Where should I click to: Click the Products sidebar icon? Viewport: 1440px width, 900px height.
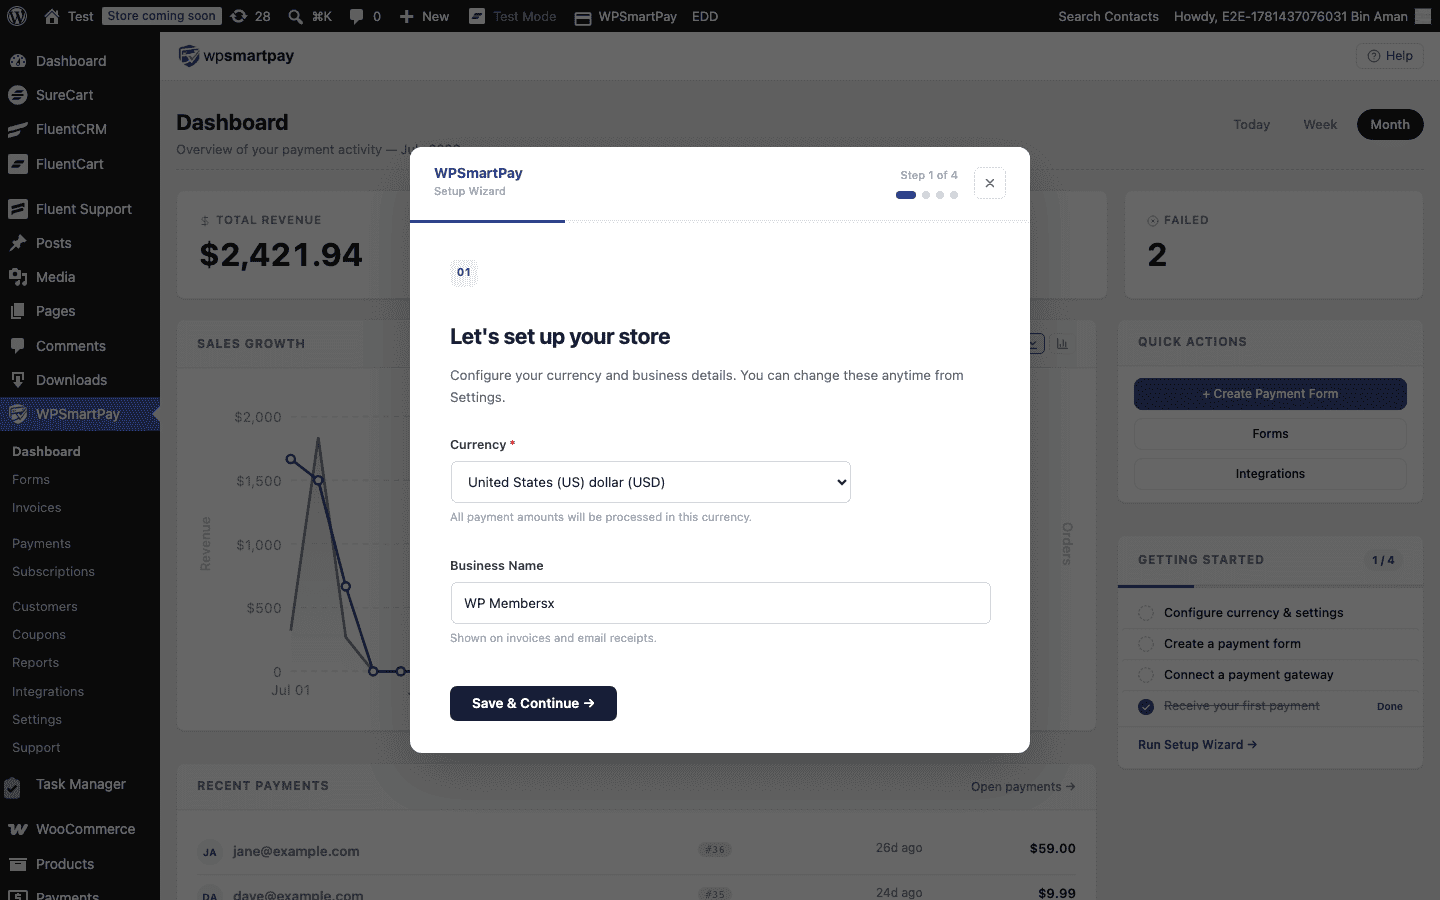click(x=17, y=864)
